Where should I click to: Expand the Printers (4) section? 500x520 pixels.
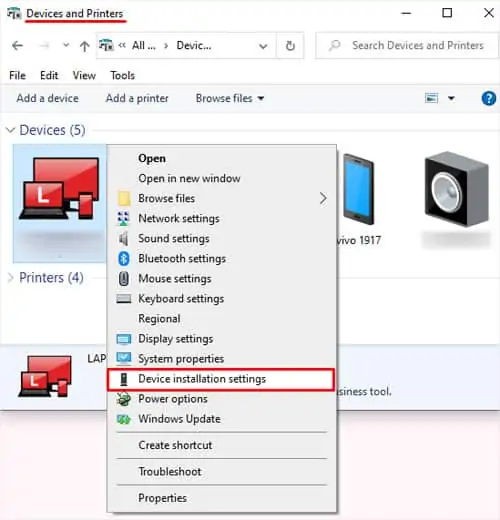tap(11, 278)
